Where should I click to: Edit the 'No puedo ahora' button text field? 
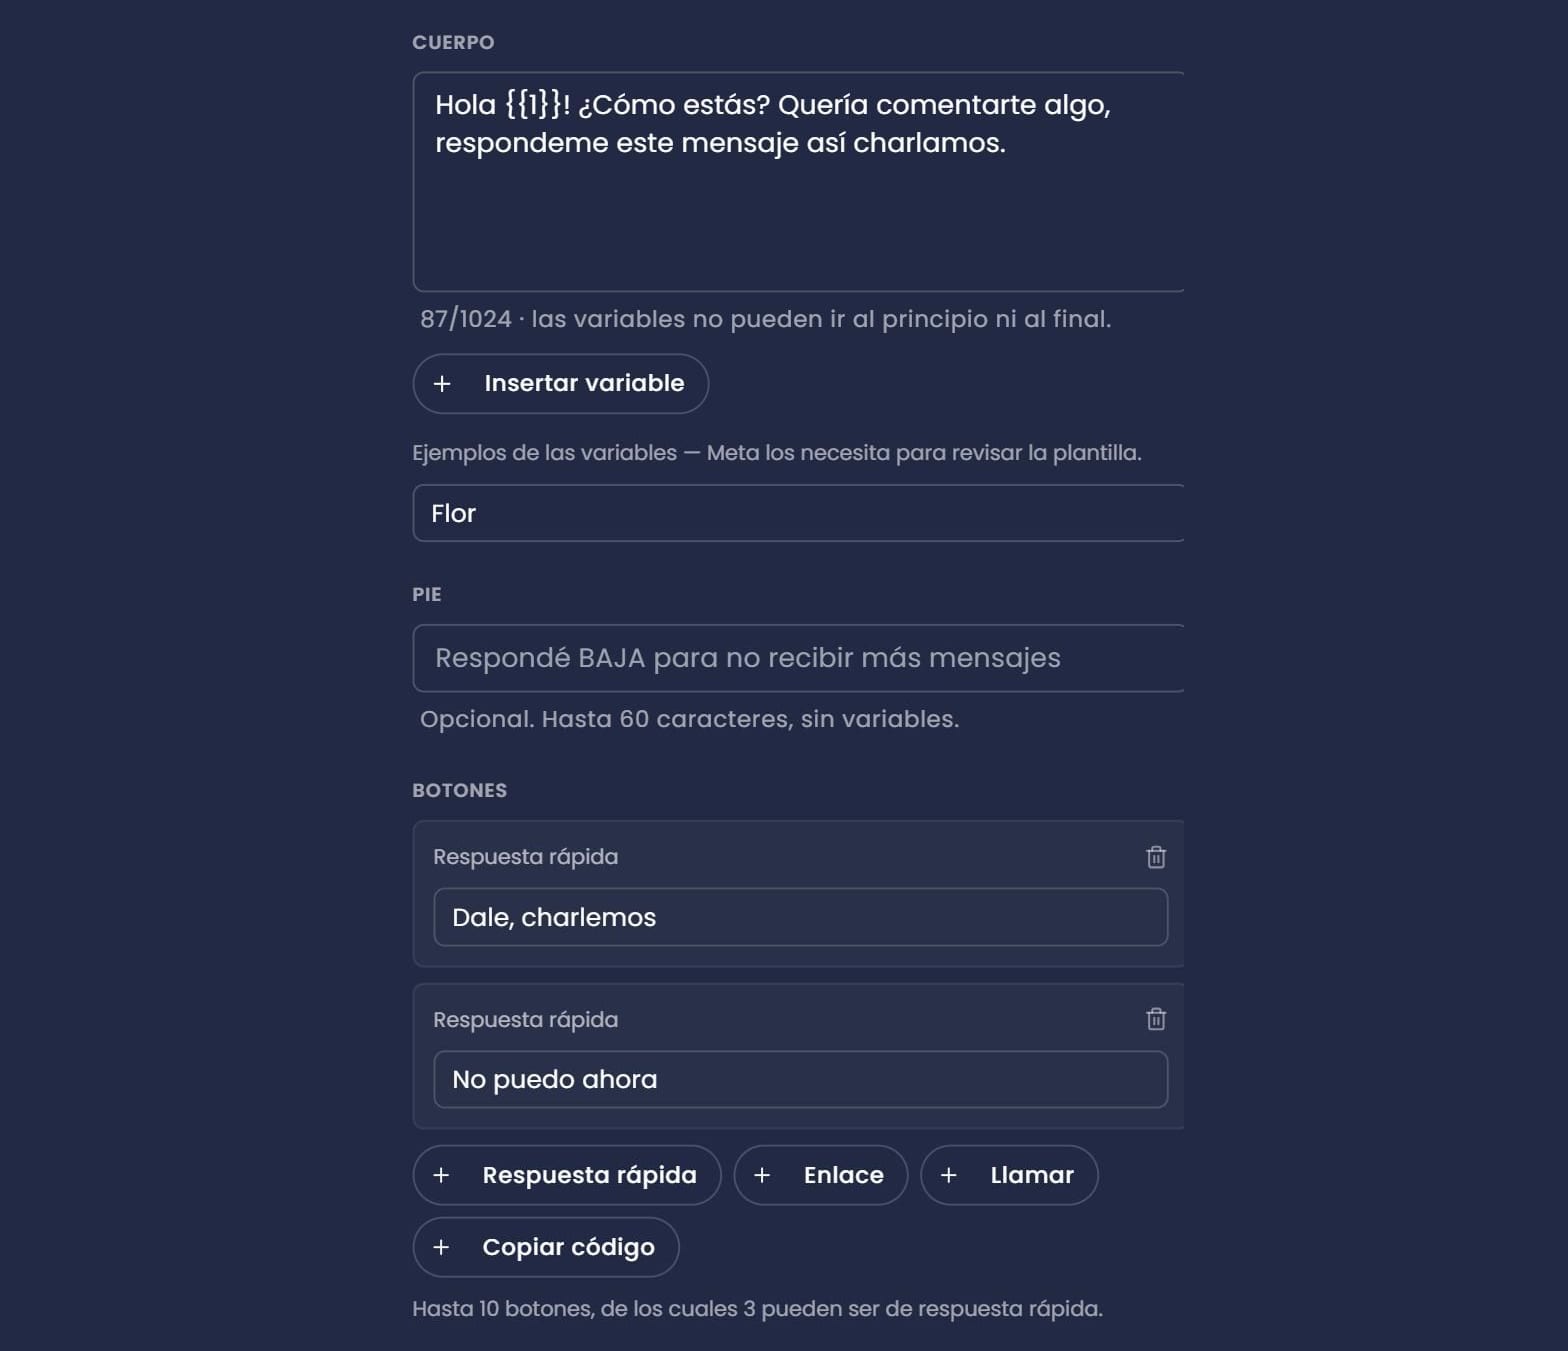click(x=801, y=1079)
